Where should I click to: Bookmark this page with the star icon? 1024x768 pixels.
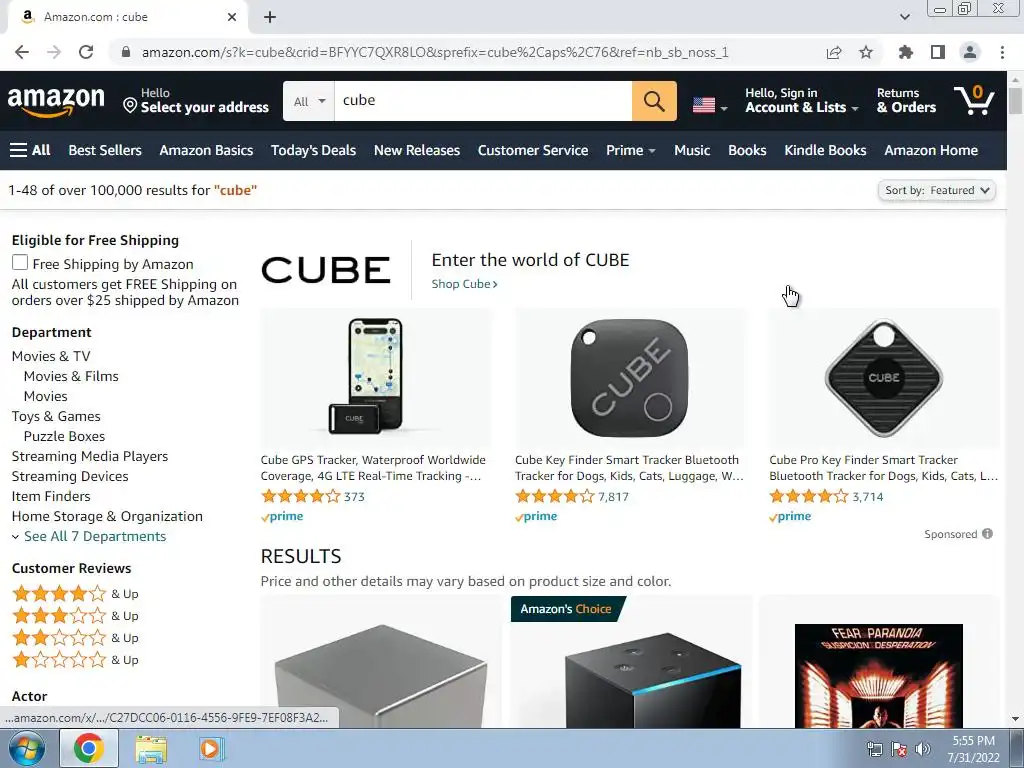click(866, 52)
